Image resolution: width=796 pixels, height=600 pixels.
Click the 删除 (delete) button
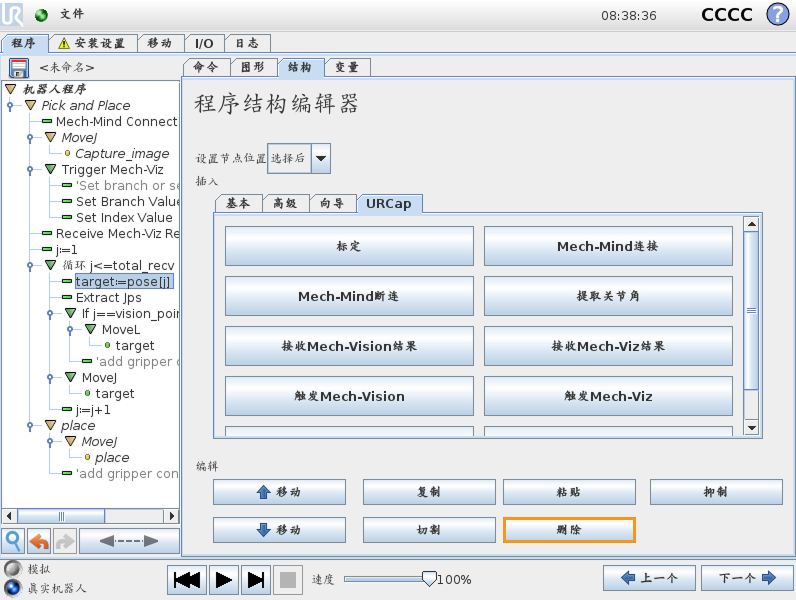pyautogui.click(x=568, y=530)
